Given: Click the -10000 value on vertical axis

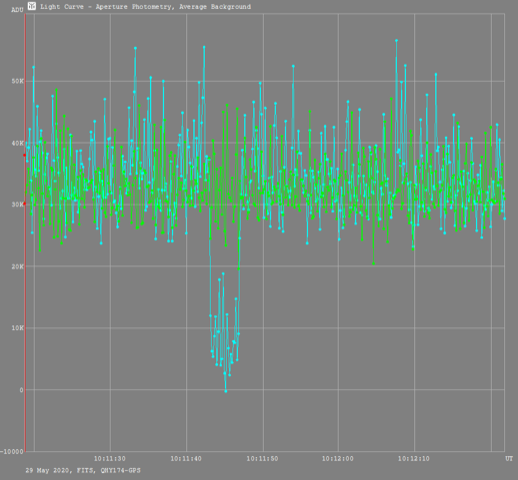Looking at the screenshot, I should 12,451.
